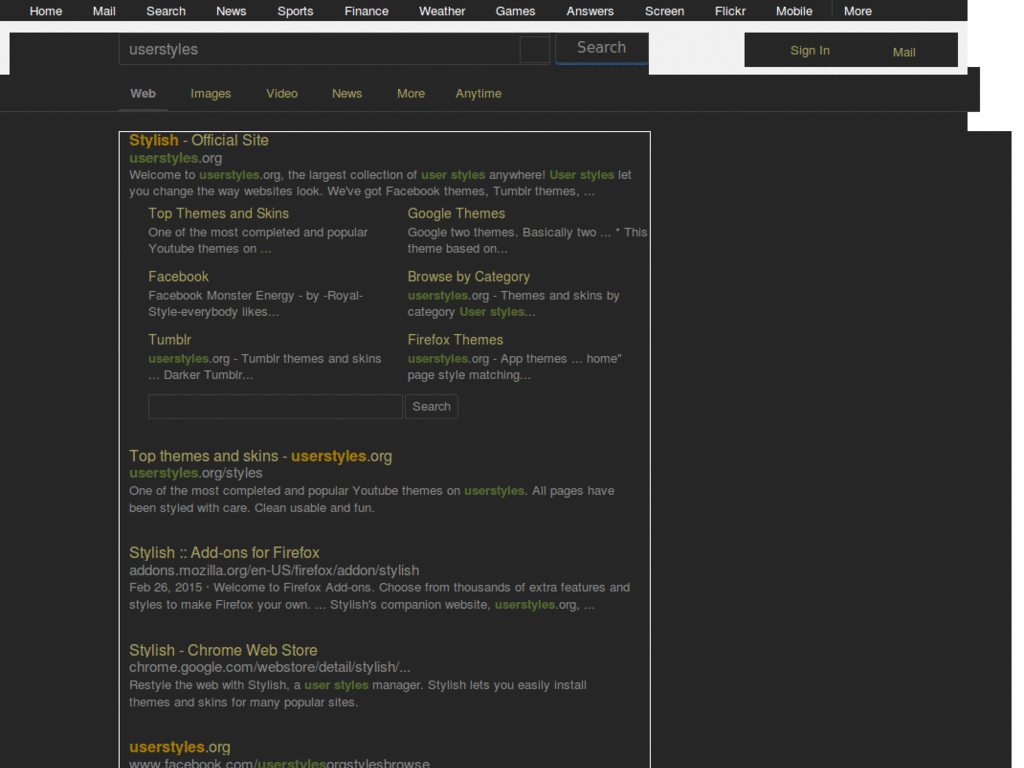Open Weather in the top navigation bar
Screen dimensions: 1024x768
(442, 11)
